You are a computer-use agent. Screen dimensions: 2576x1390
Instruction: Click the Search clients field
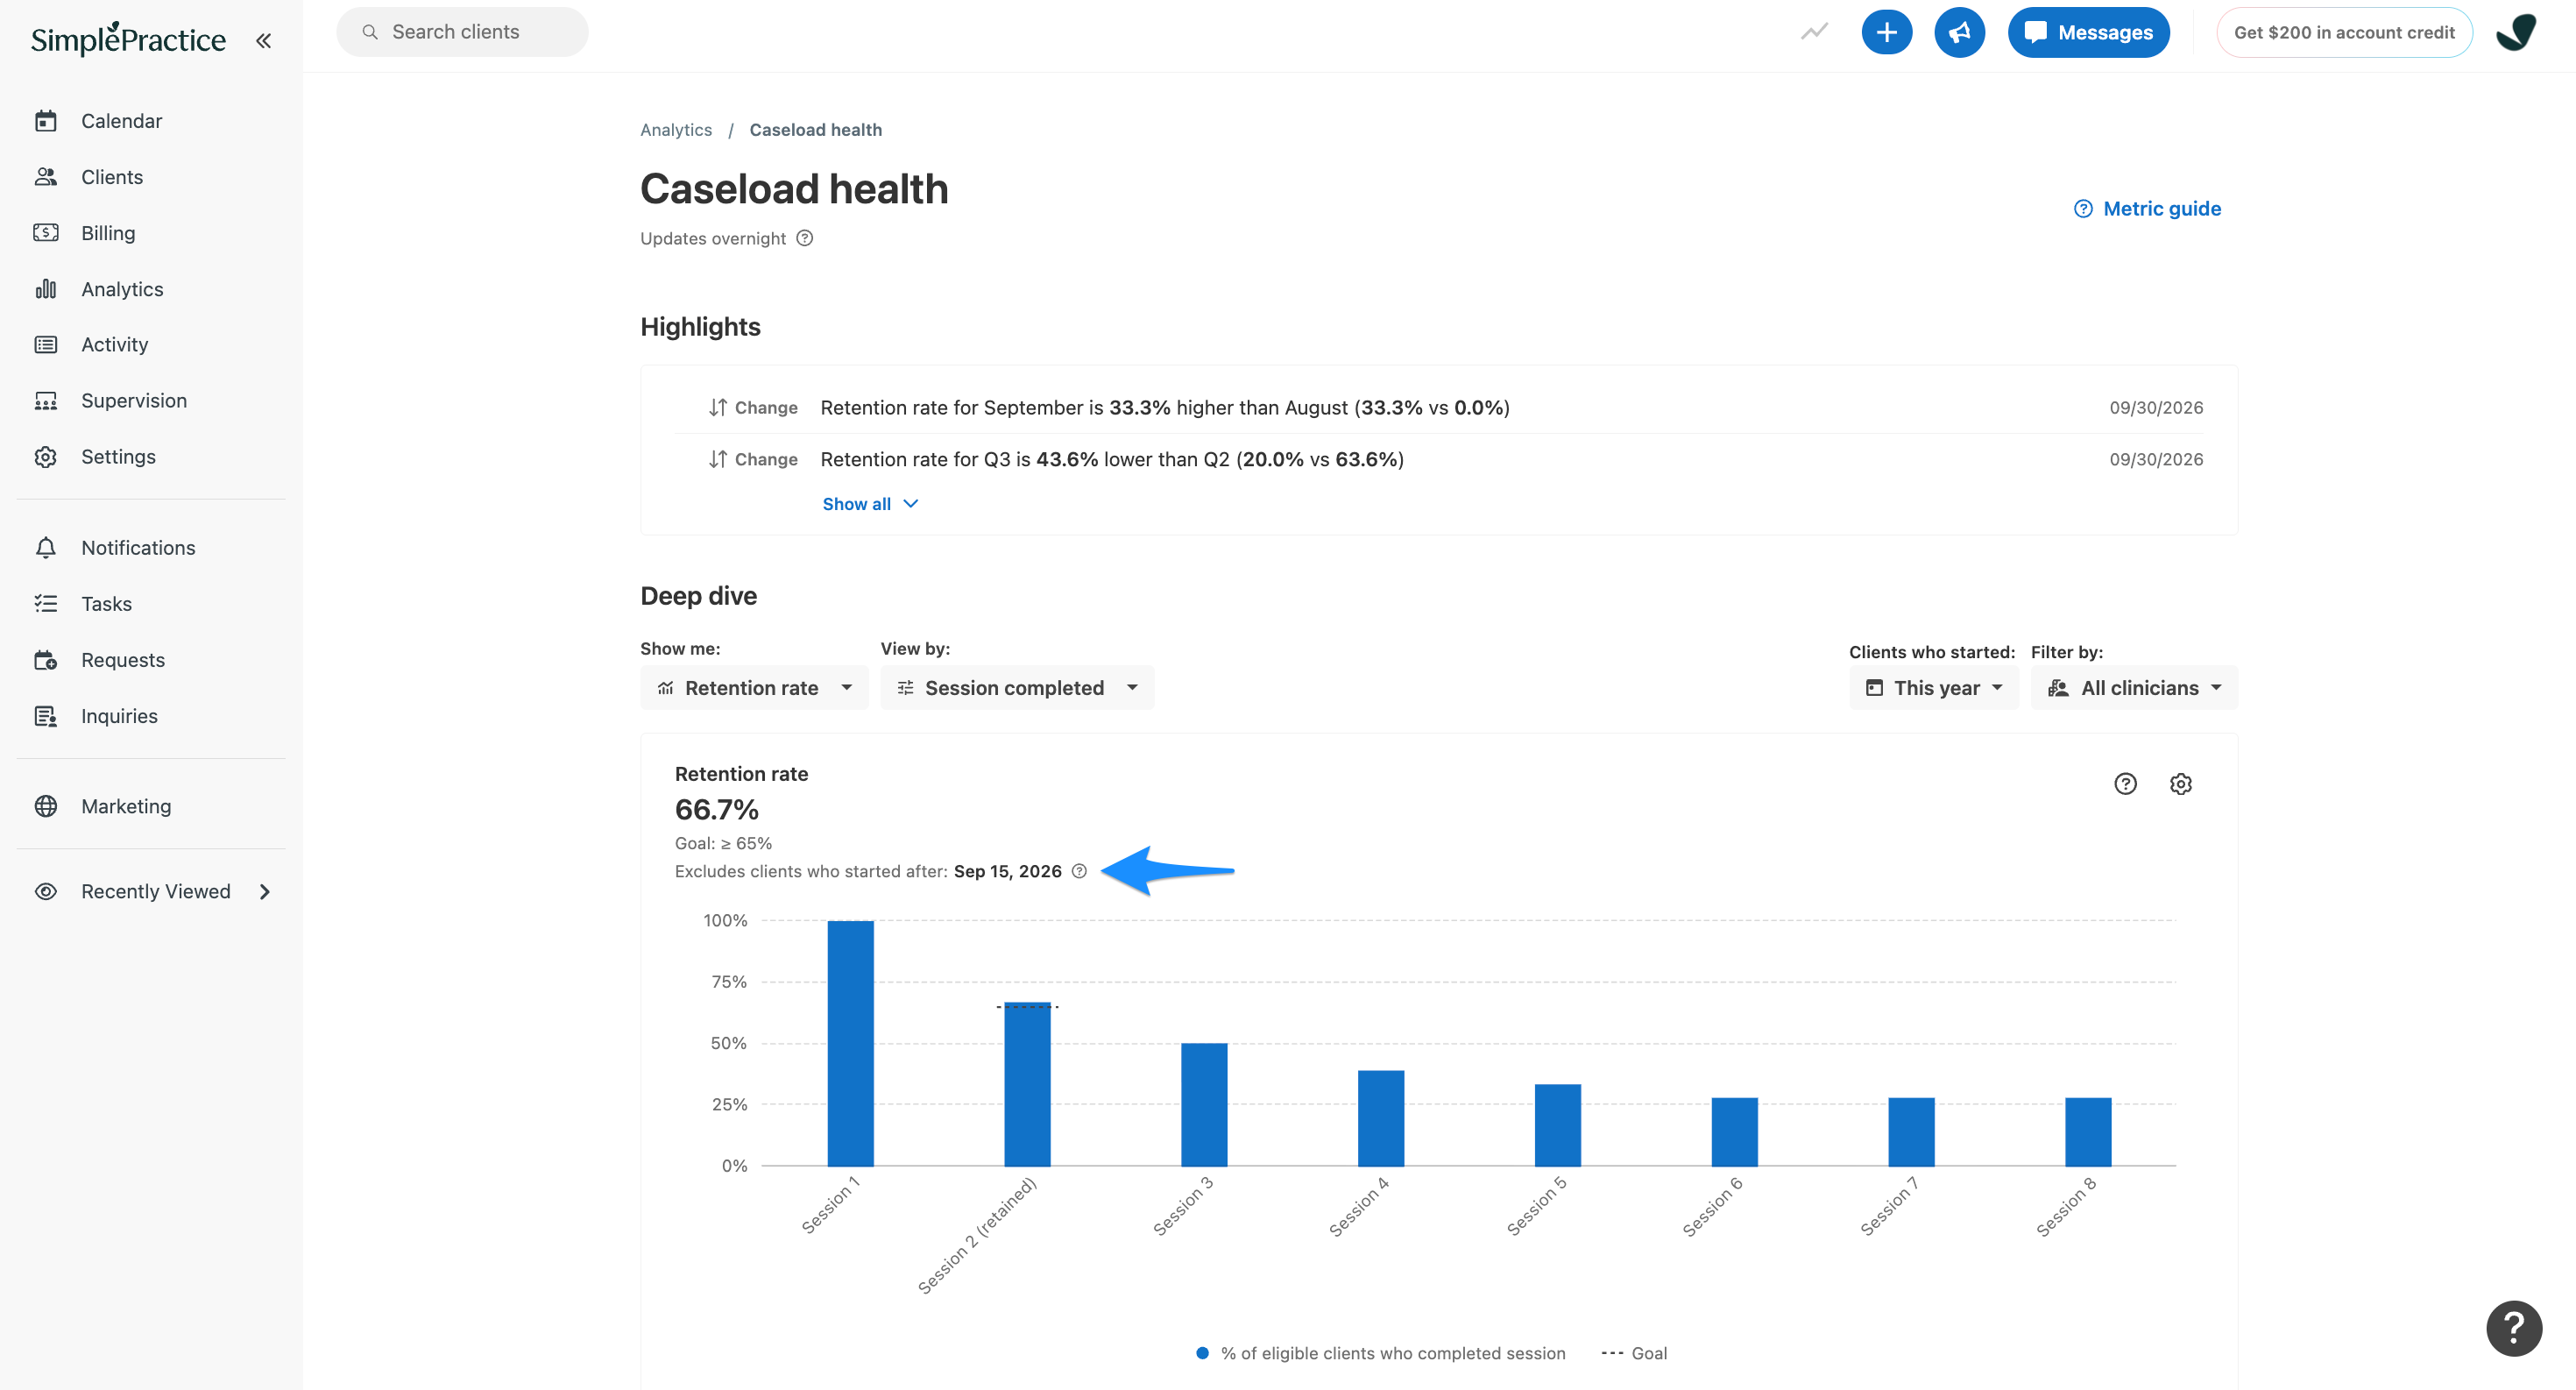(462, 32)
